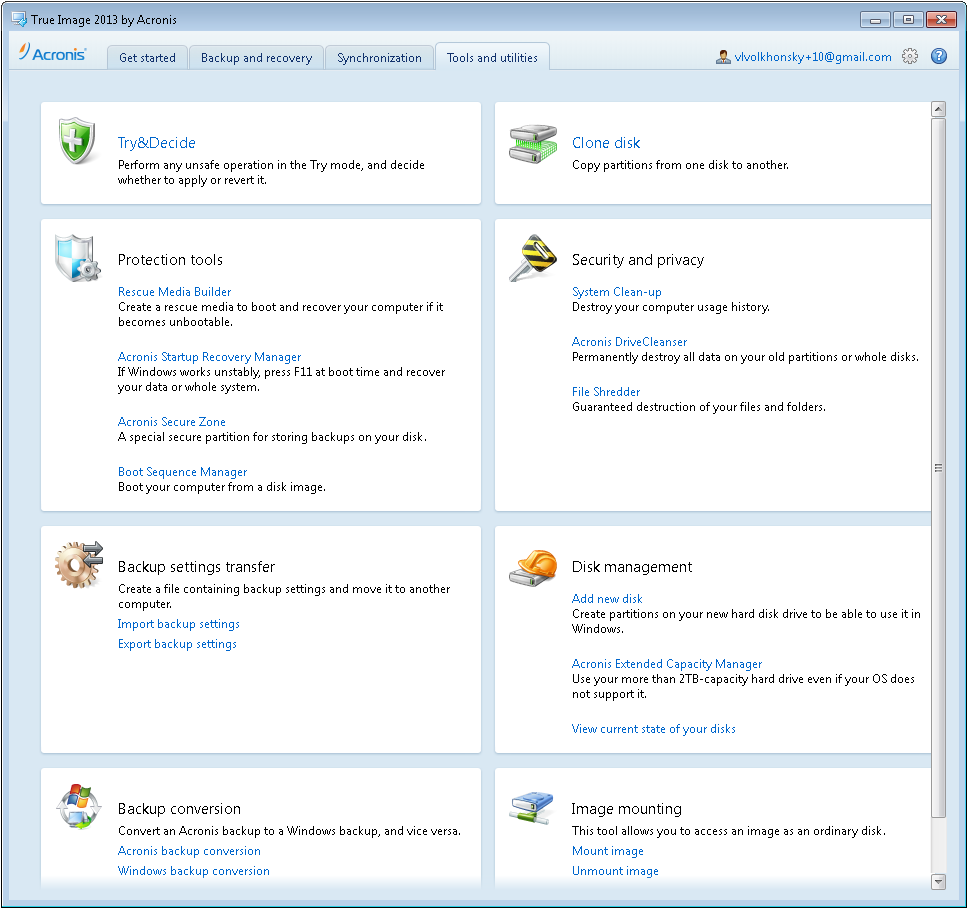The image size is (969, 909).
Task: View current state of your disks
Action: click(x=654, y=729)
